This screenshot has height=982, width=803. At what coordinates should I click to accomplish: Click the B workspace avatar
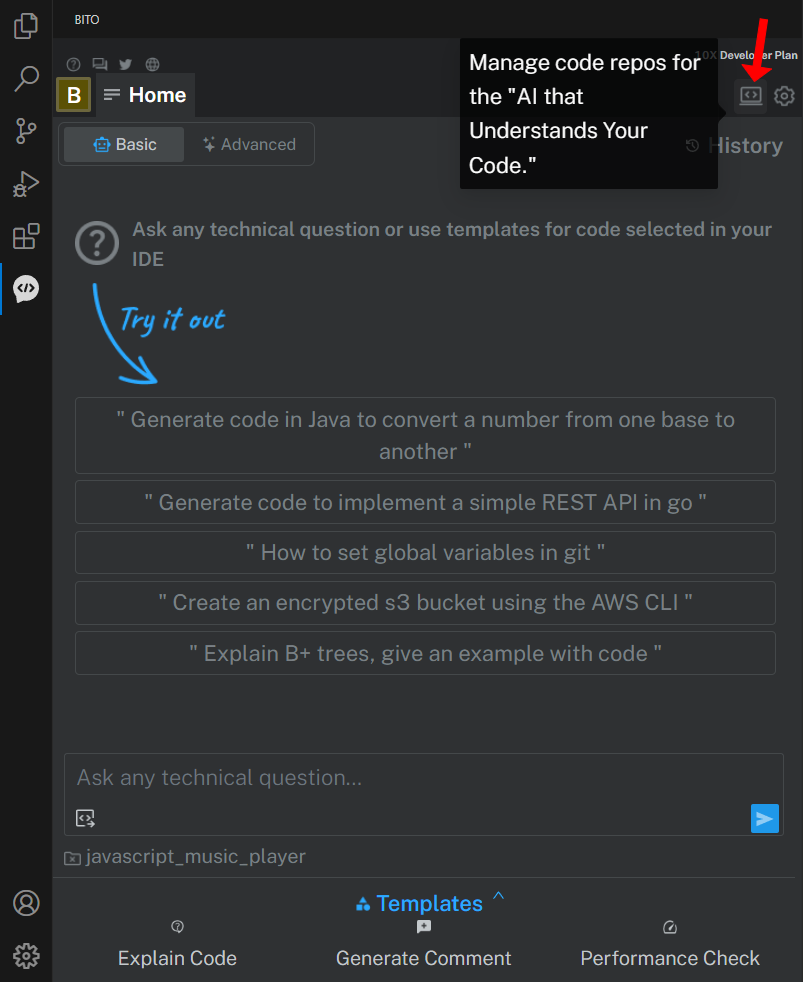[74, 95]
